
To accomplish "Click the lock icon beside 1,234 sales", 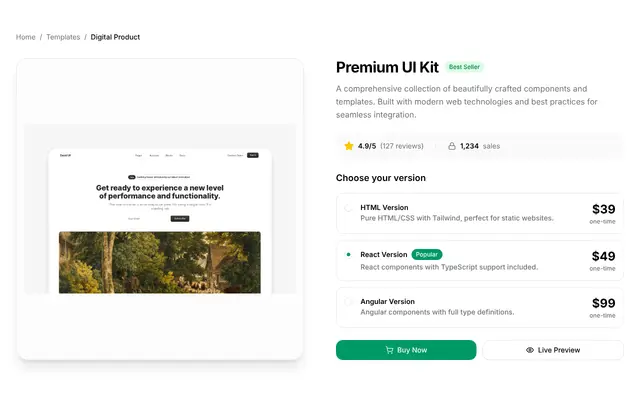I will [x=452, y=146].
